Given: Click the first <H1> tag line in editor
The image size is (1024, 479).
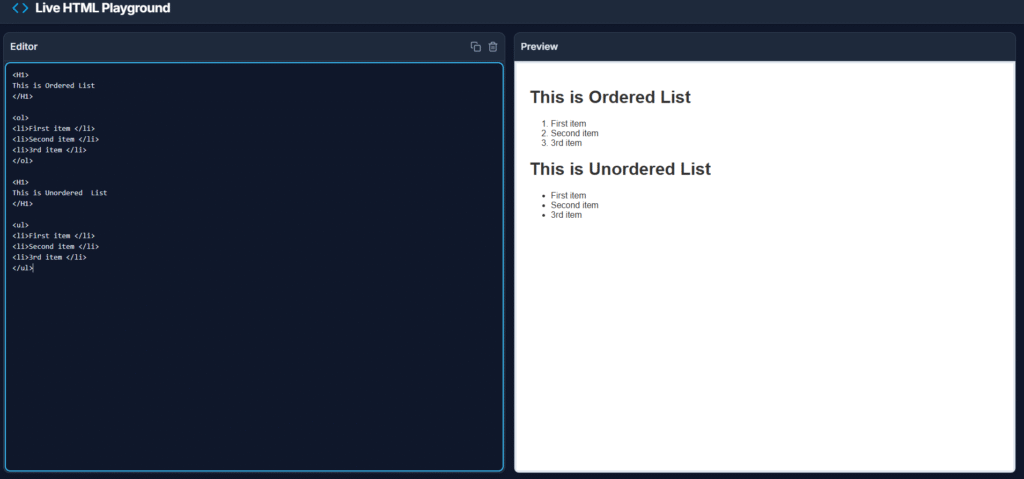Looking at the screenshot, I should pyautogui.click(x=21, y=75).
